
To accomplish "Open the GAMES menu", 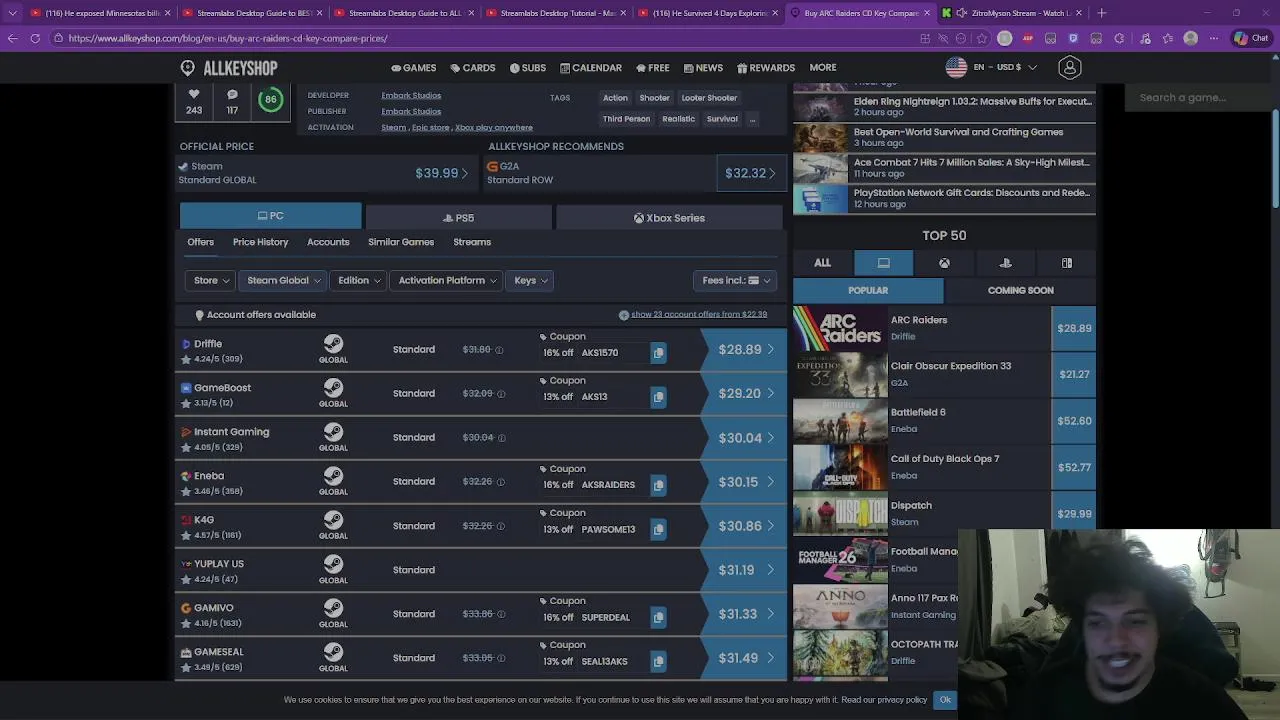I will pos(413,68).
